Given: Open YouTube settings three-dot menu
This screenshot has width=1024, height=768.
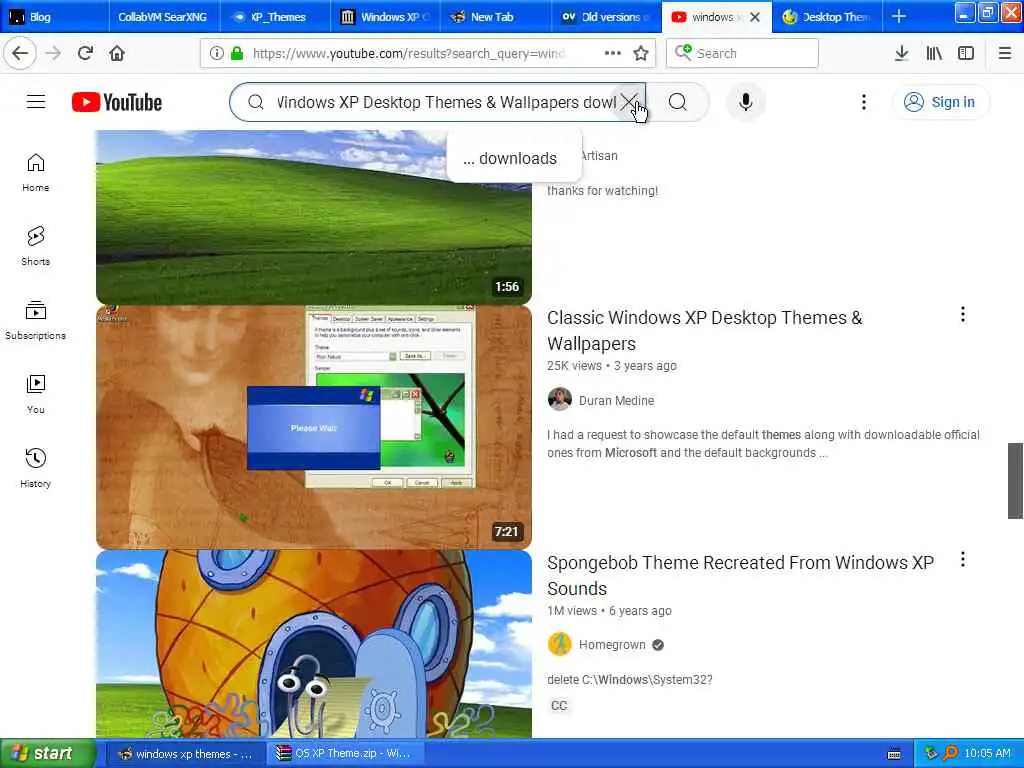Looking at the screenshot, I should (x=863, y=102).
